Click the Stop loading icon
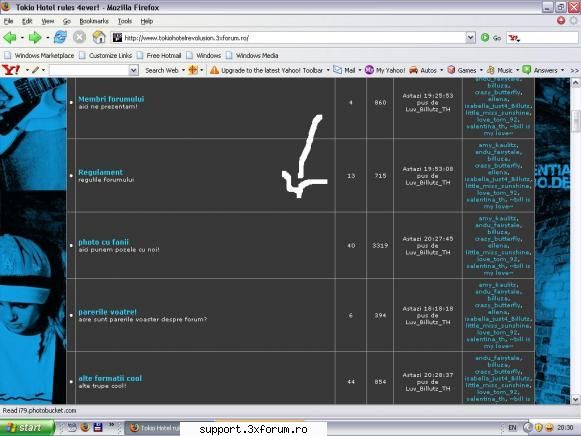 pos(79,37)
